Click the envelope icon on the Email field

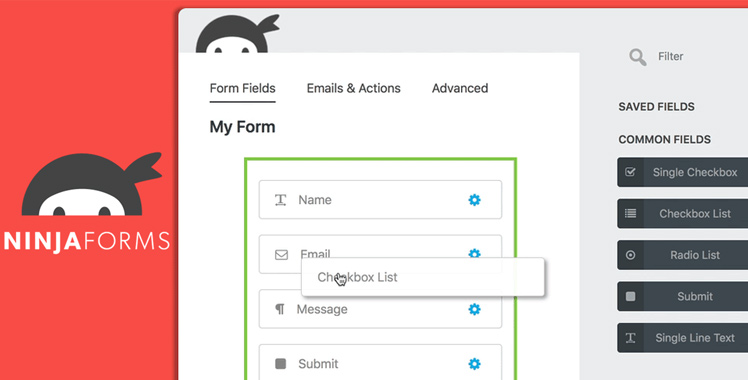pos(281,255)
